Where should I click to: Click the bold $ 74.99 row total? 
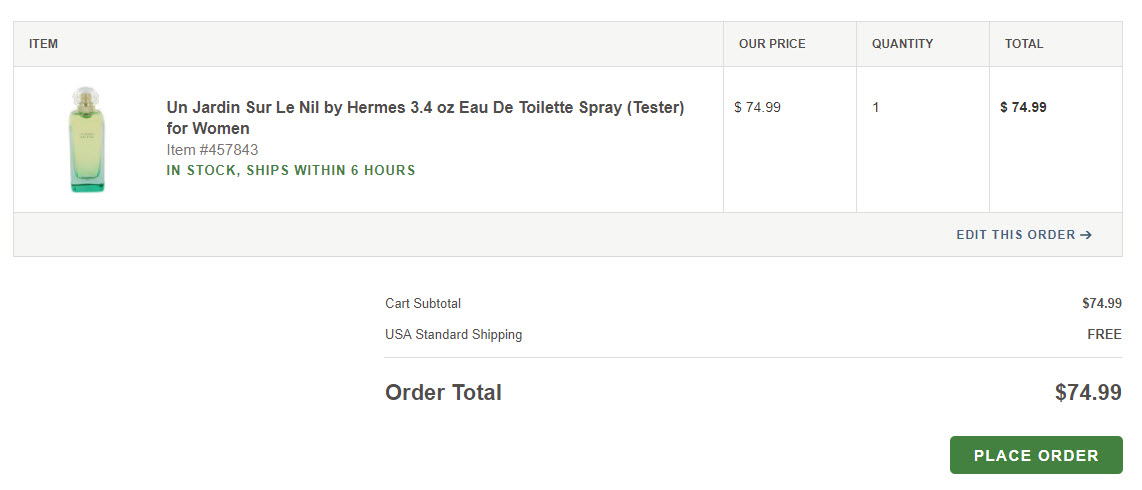[x=1023, y=107]
